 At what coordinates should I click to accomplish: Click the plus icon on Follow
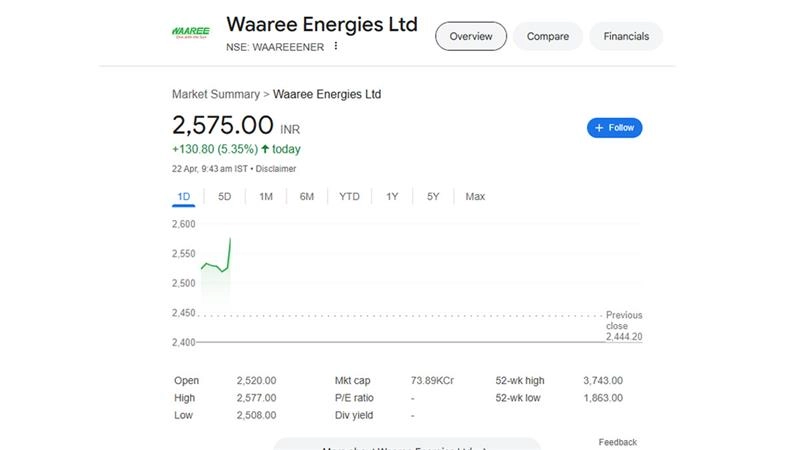point(599,128)
